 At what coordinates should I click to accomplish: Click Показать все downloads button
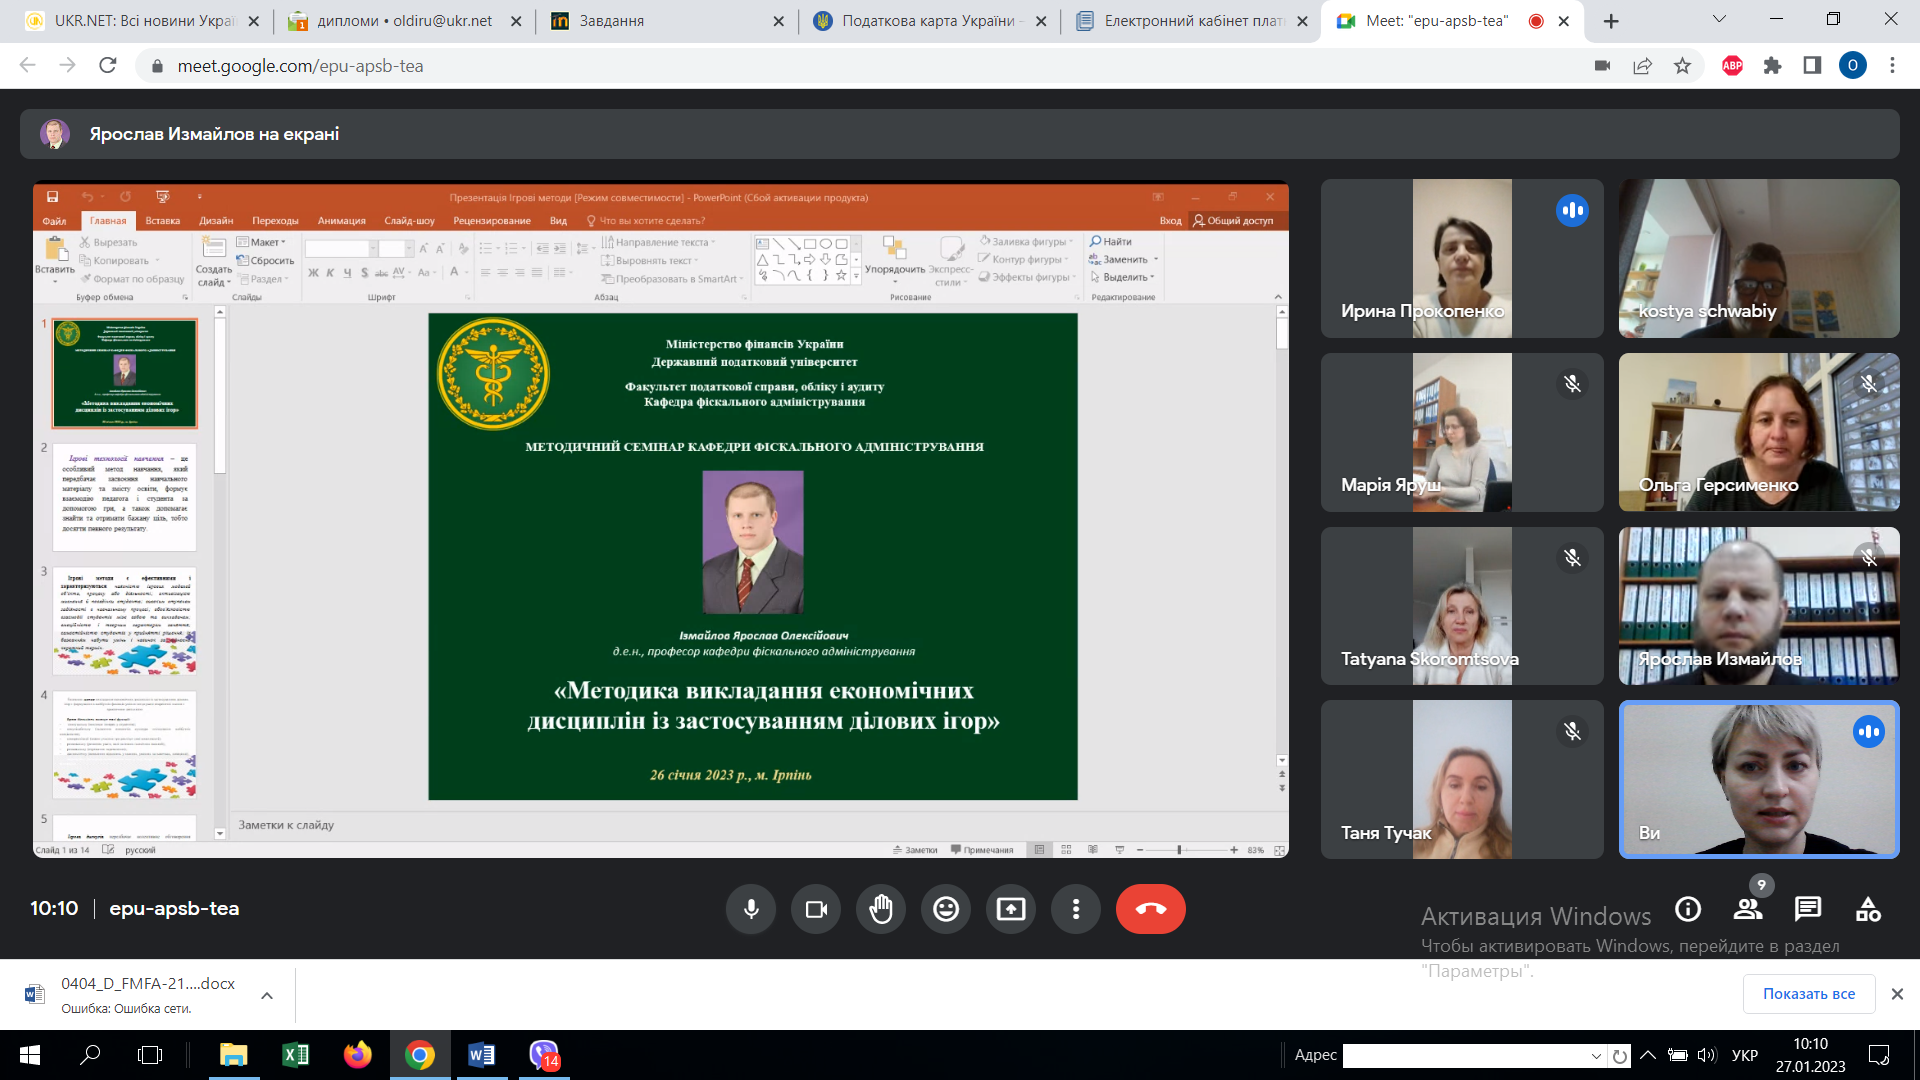1809,994
